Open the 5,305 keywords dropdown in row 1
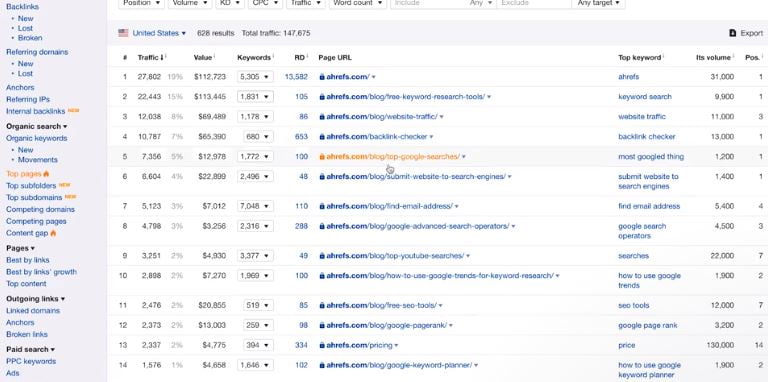The image size is (768, 382). click(x=255, y=77)
